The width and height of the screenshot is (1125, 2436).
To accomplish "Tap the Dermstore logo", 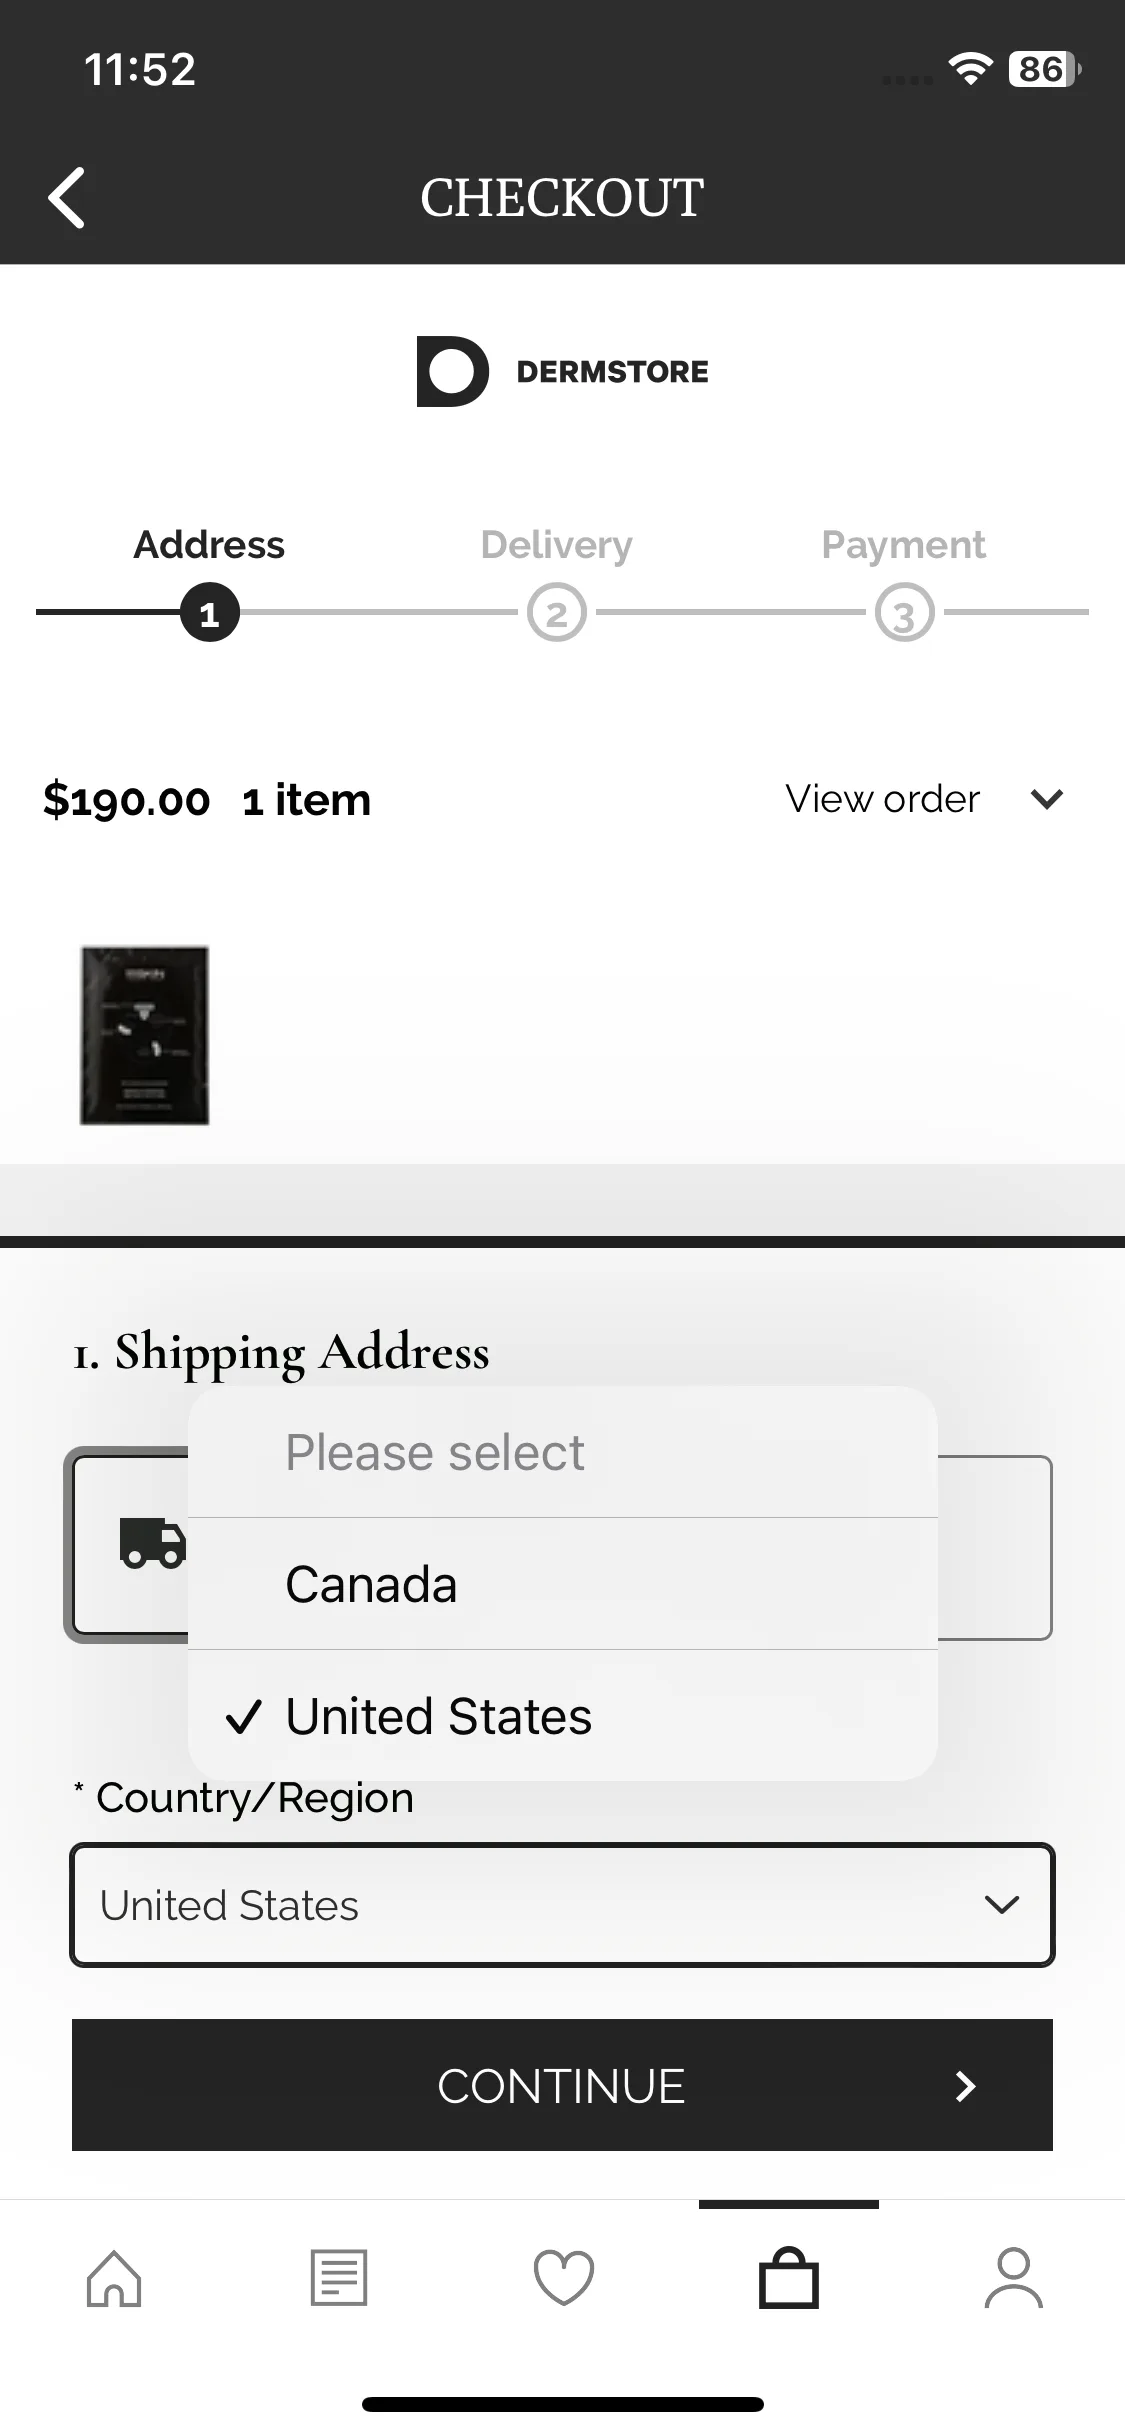I will click(562, 371).
